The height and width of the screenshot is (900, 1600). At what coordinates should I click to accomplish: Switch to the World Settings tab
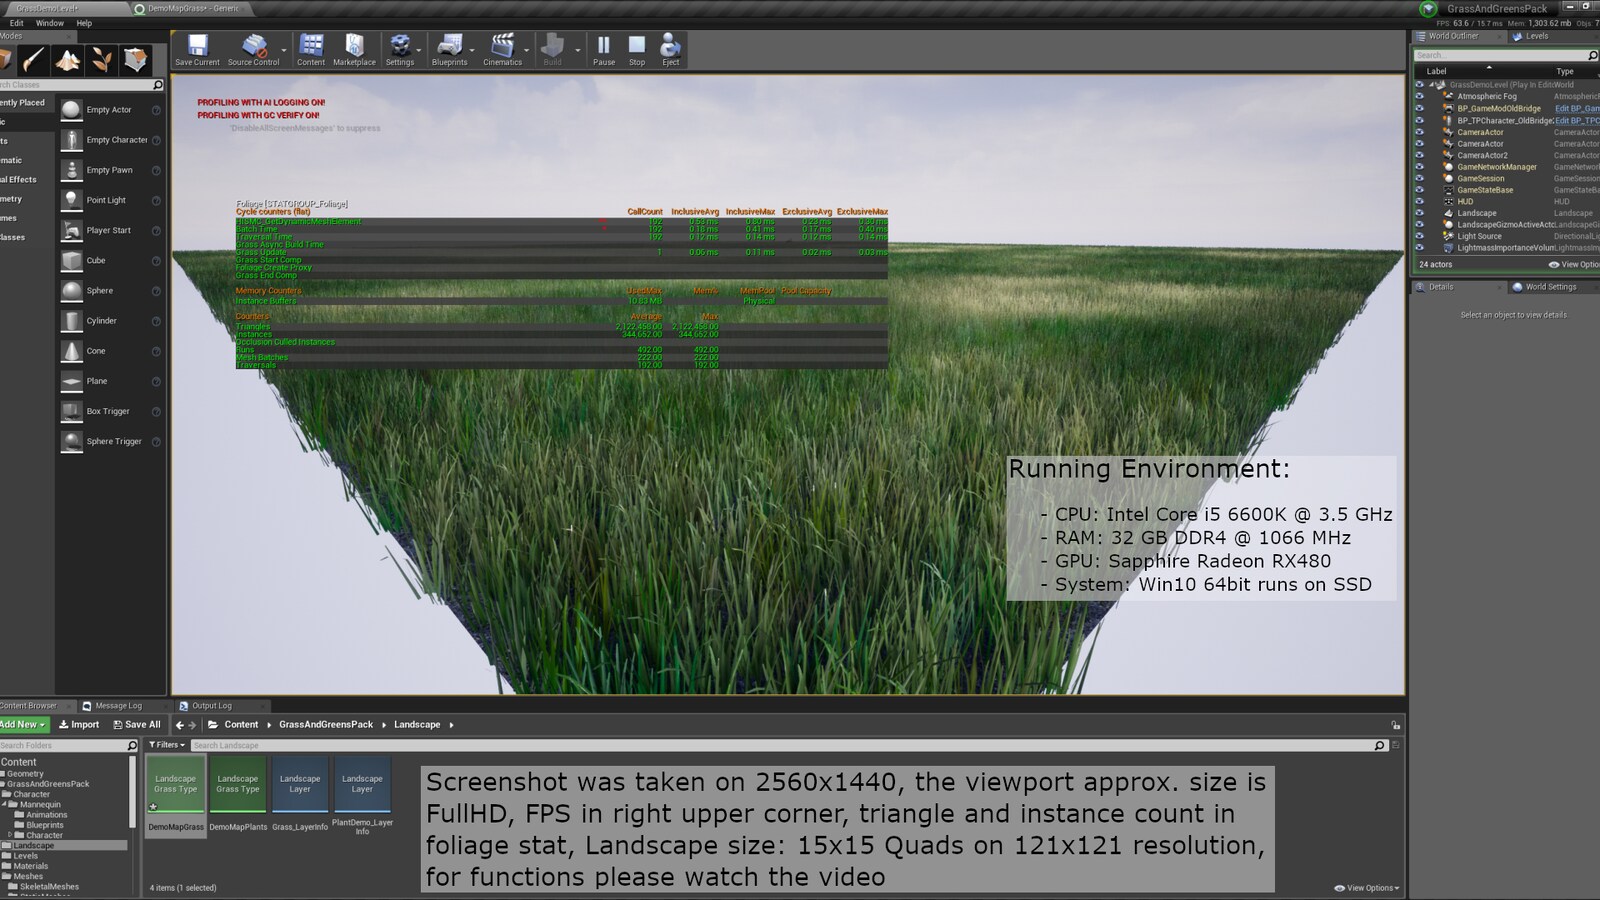pos(1550,287)
